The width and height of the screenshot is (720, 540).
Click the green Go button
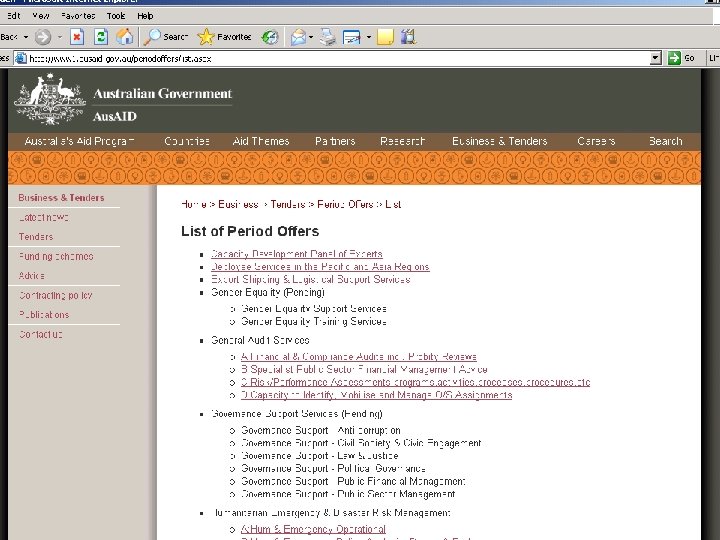point(681,58)
